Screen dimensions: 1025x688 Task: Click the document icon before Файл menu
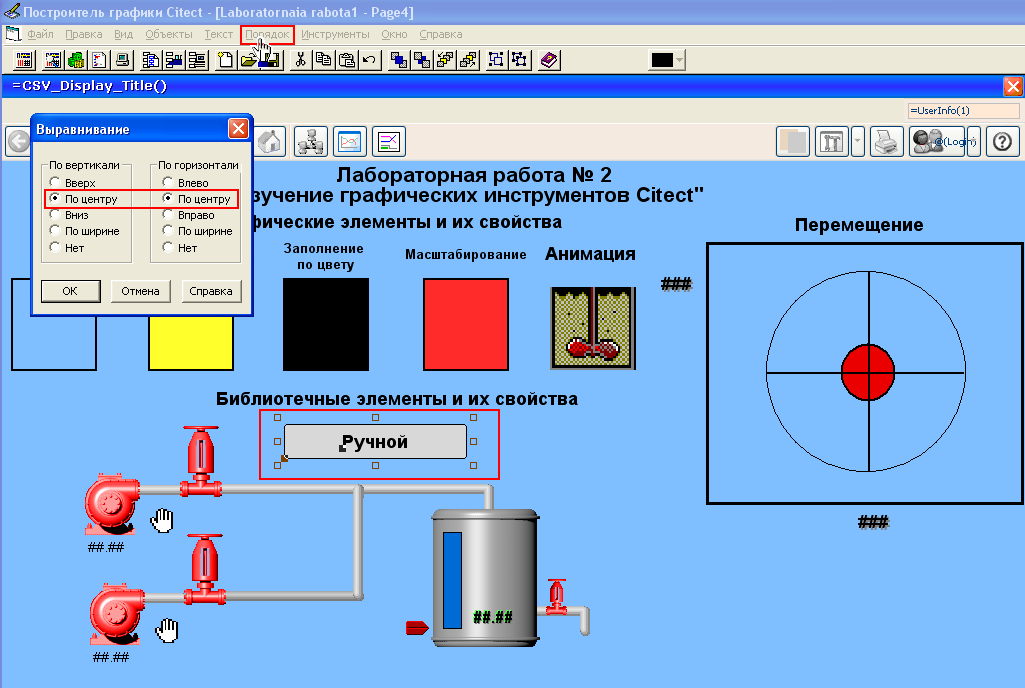(13, 33)
